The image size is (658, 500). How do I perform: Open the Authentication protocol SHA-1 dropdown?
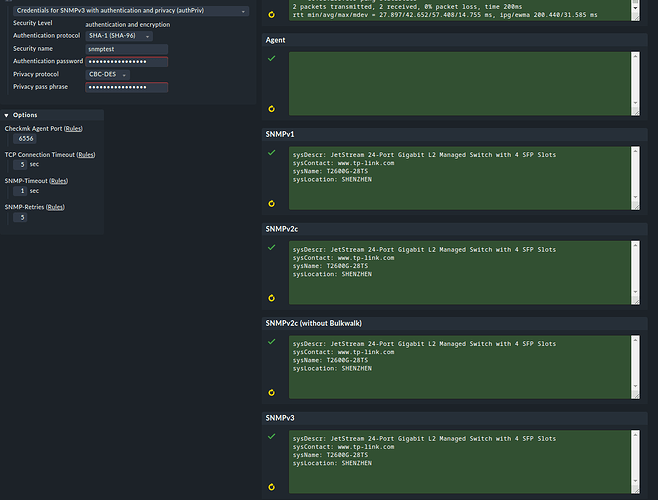[x=119, y=35]
